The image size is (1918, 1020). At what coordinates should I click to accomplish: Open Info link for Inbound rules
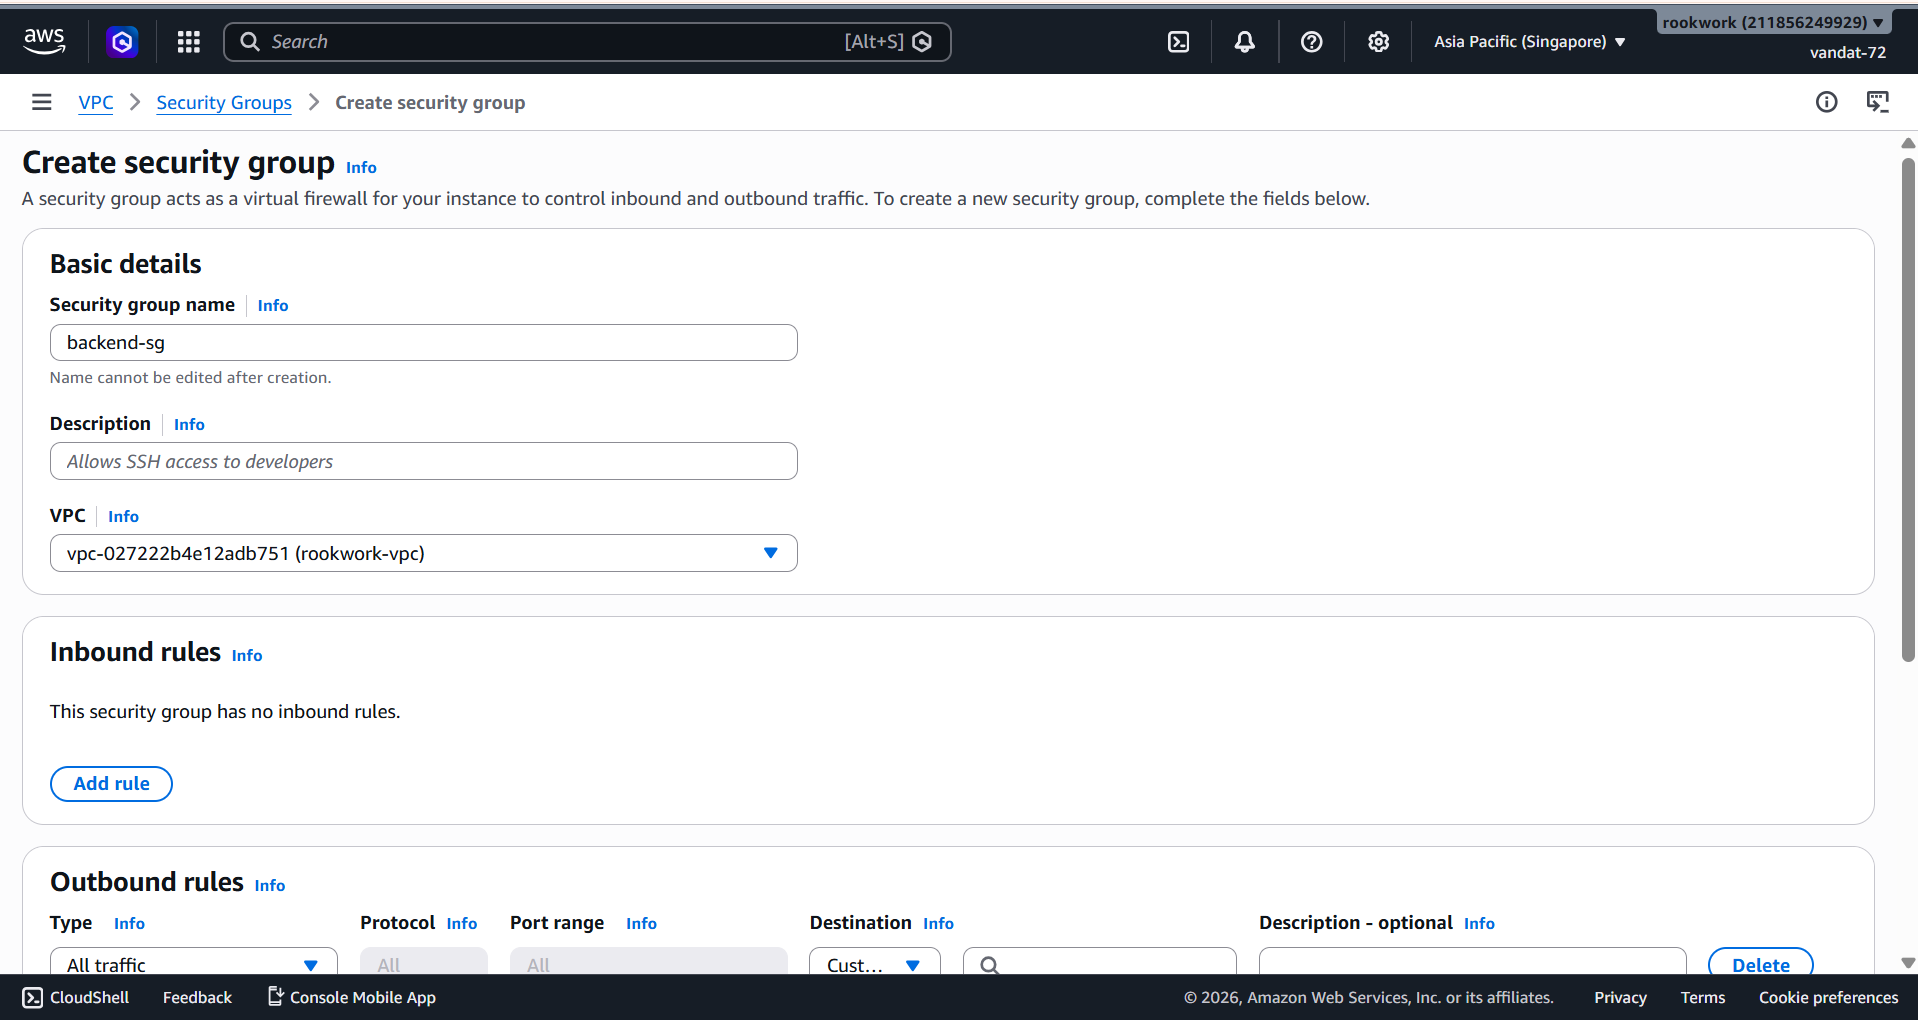click(247, 655)
